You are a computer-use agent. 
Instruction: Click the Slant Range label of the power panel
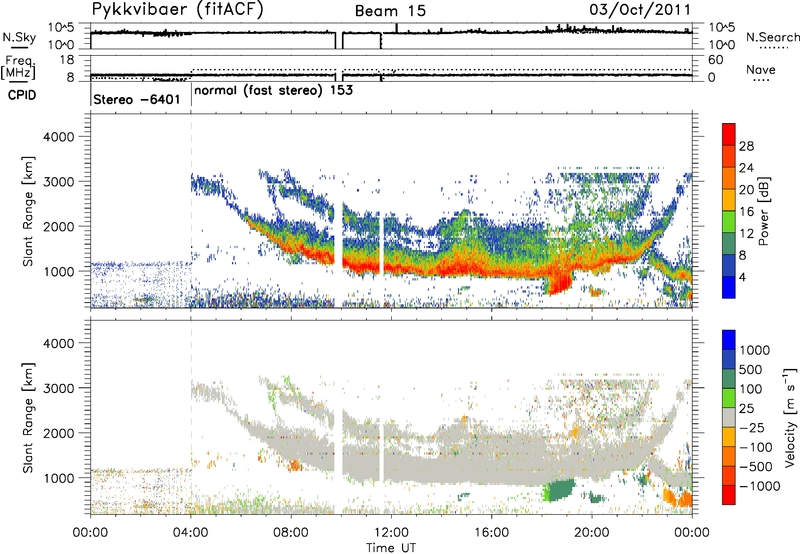(28, 211)
